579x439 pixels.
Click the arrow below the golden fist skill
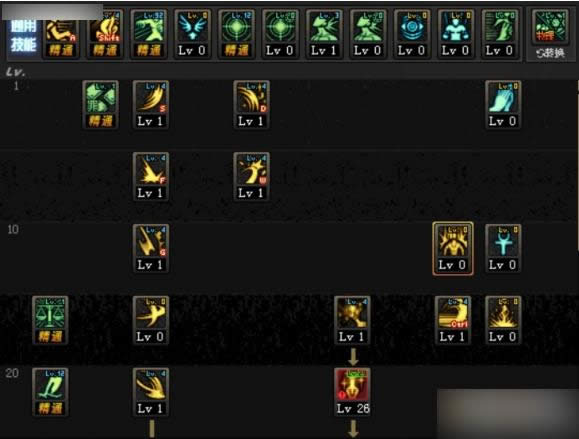coord(353,356)
